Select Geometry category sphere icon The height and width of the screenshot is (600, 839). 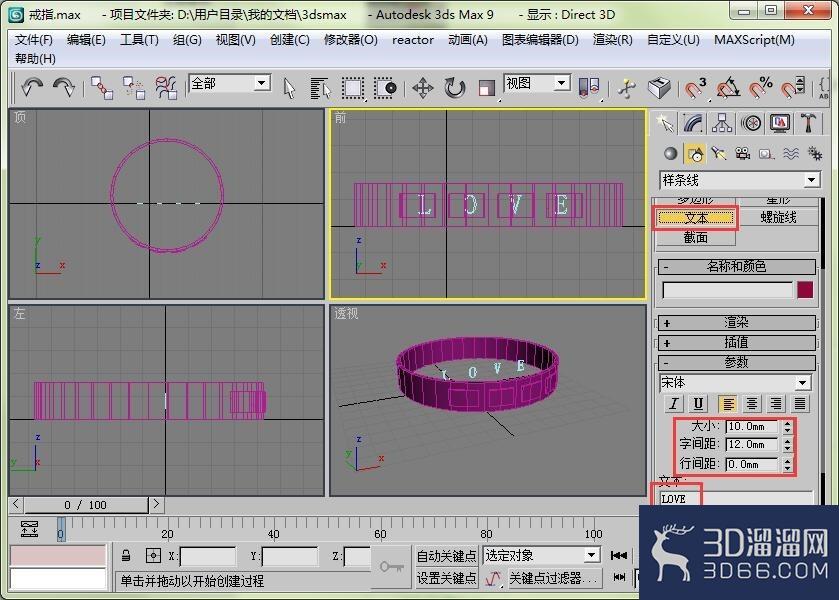(x=670, y=154)
